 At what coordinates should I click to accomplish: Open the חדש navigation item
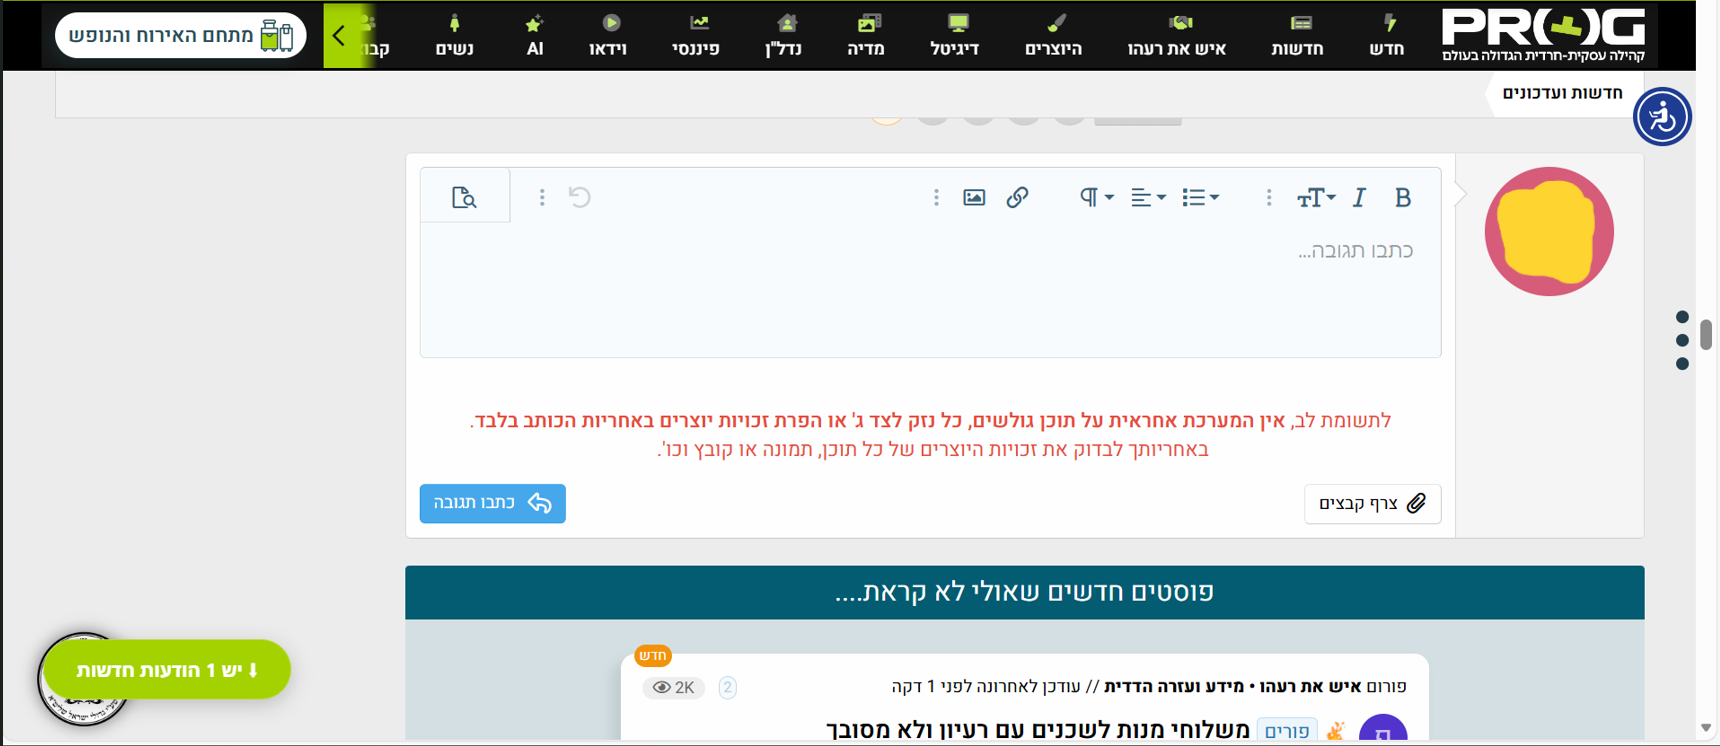coord(1387,35)
